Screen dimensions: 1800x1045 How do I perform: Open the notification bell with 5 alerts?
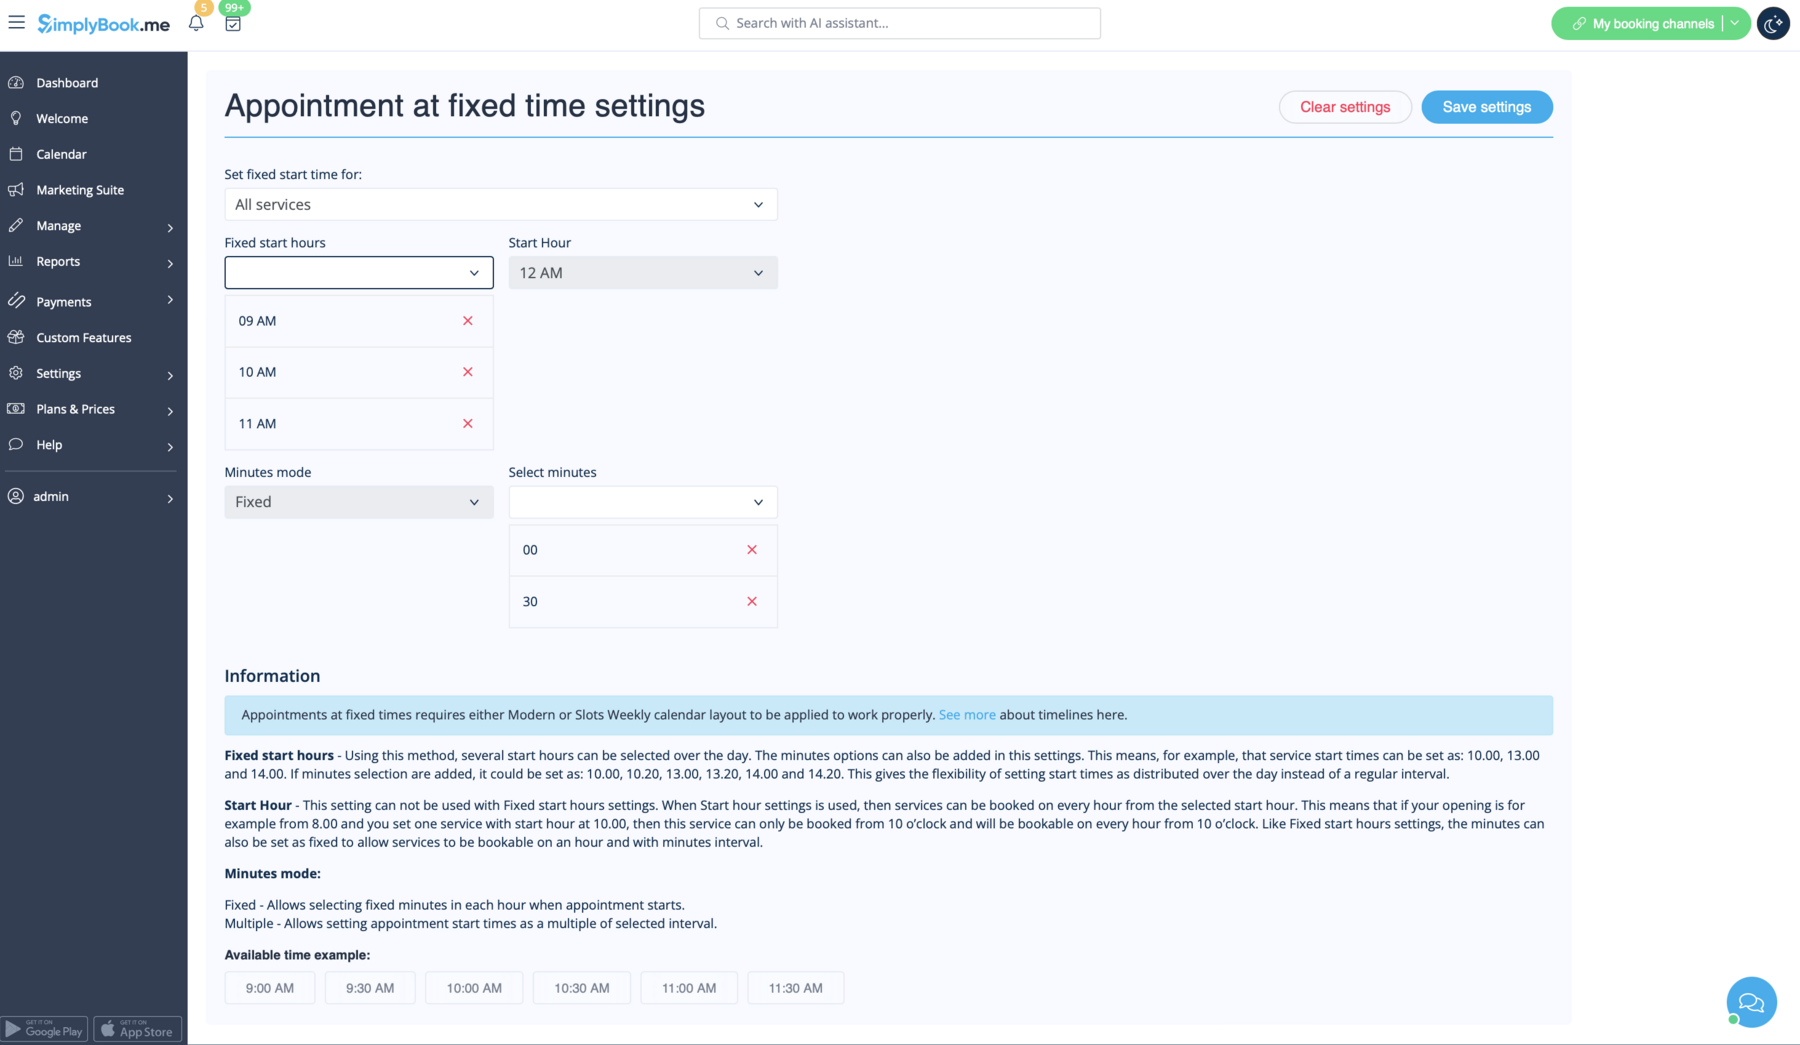[x=196, y=23]
